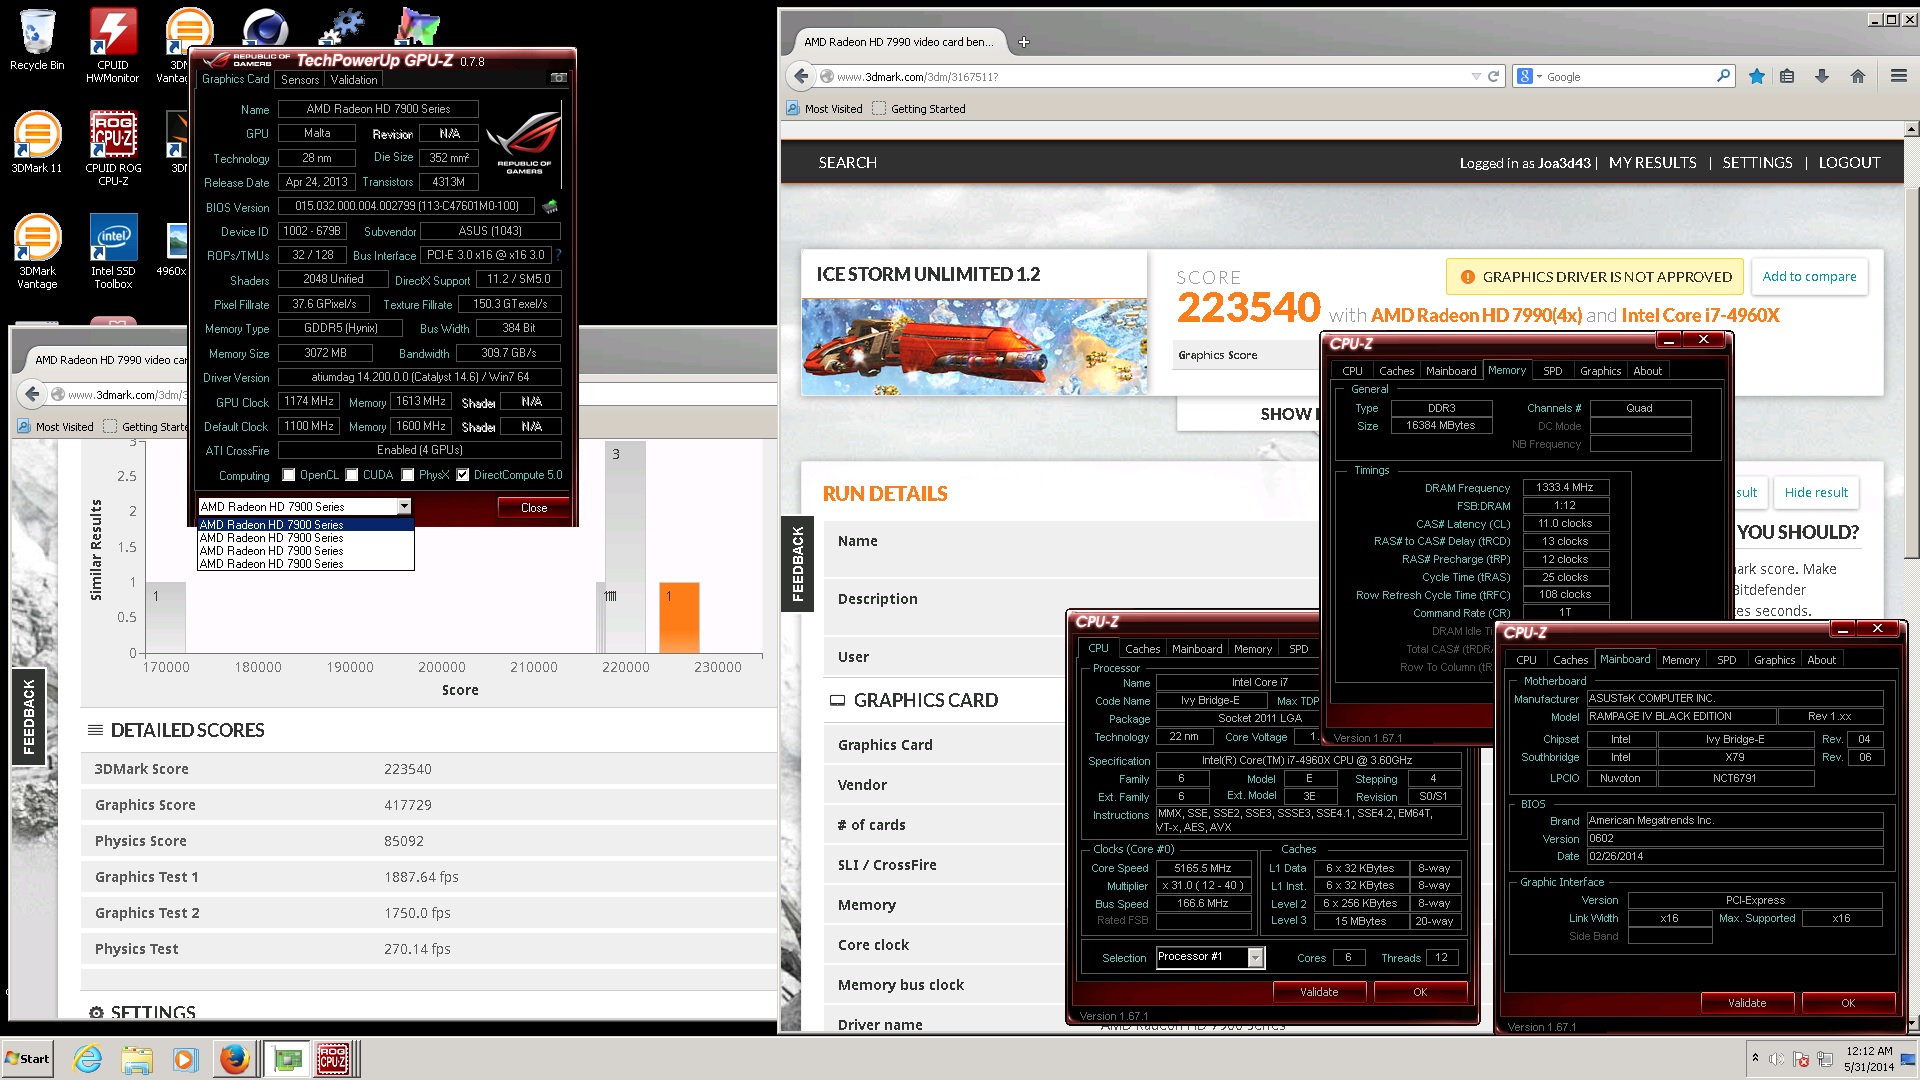This screenshot has height=1080, width=1920.
Task: Open Caches tab in CPU-Z processor window
Action: pos(1142,649)
